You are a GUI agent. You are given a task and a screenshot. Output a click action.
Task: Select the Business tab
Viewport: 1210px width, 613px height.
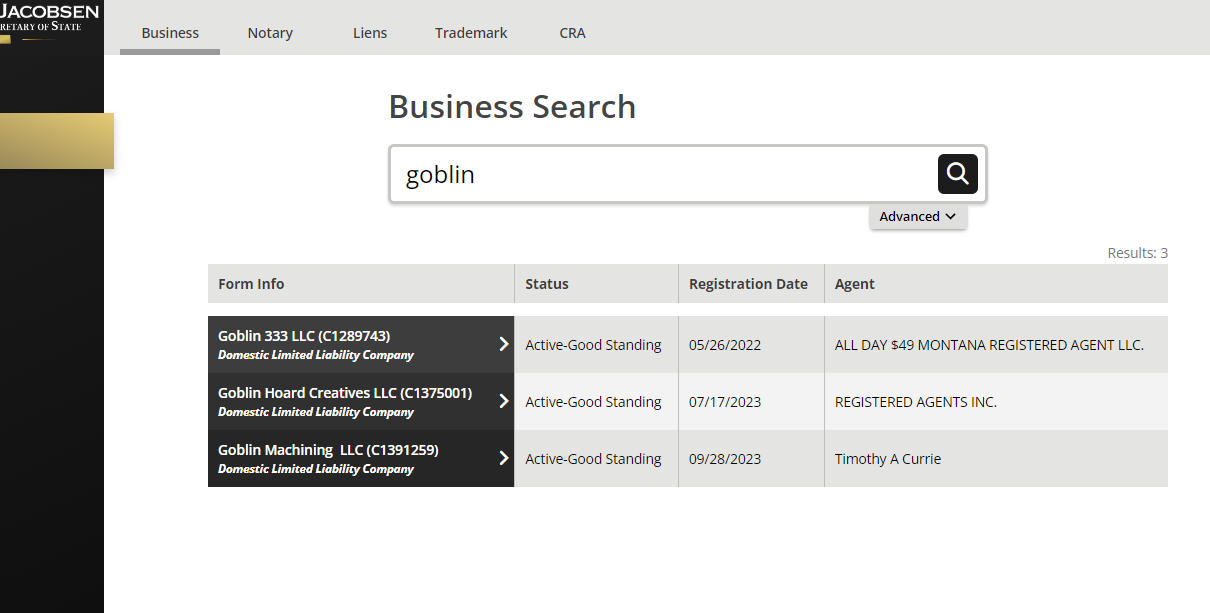170,33
